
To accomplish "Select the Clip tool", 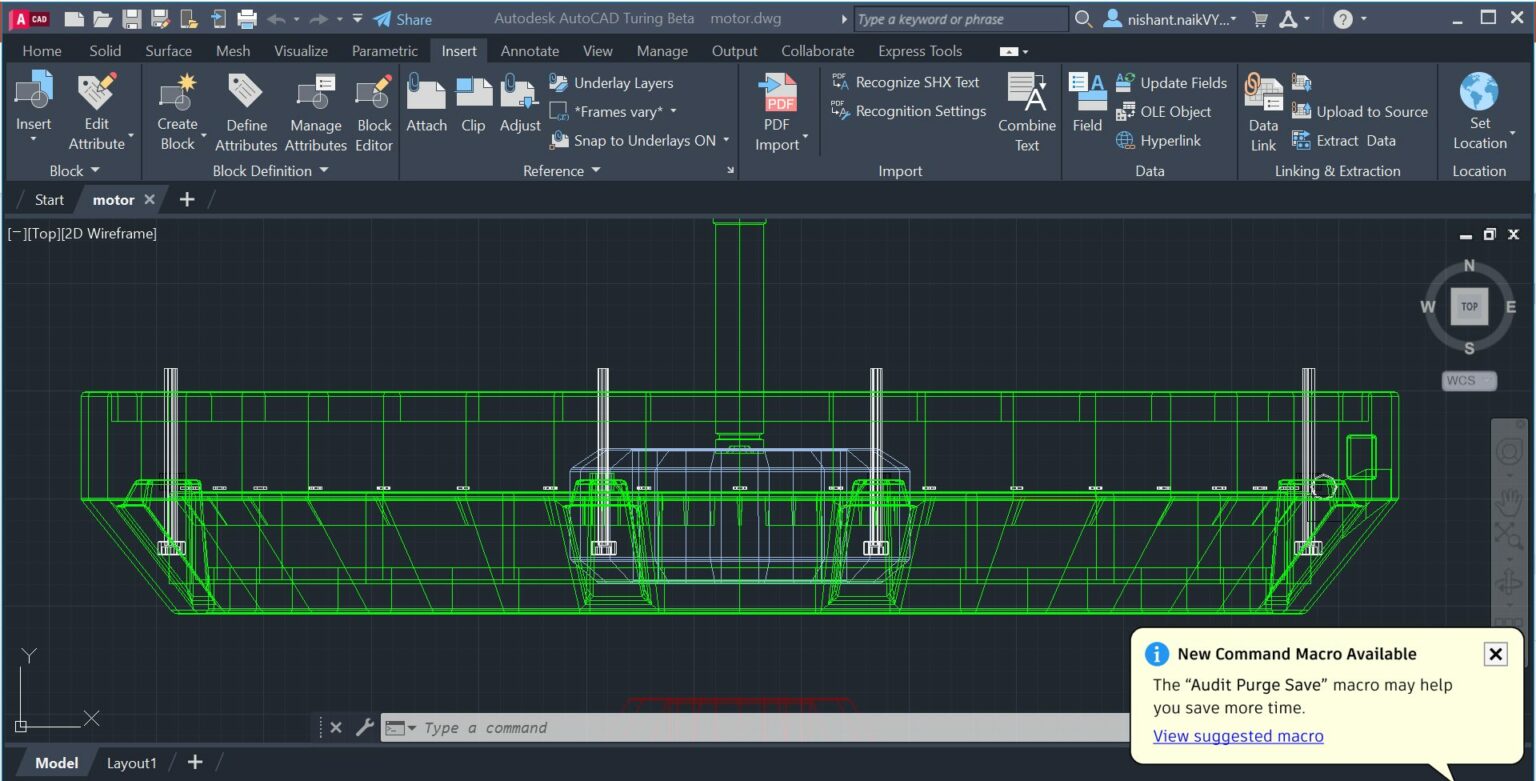I will click(473, 103).
